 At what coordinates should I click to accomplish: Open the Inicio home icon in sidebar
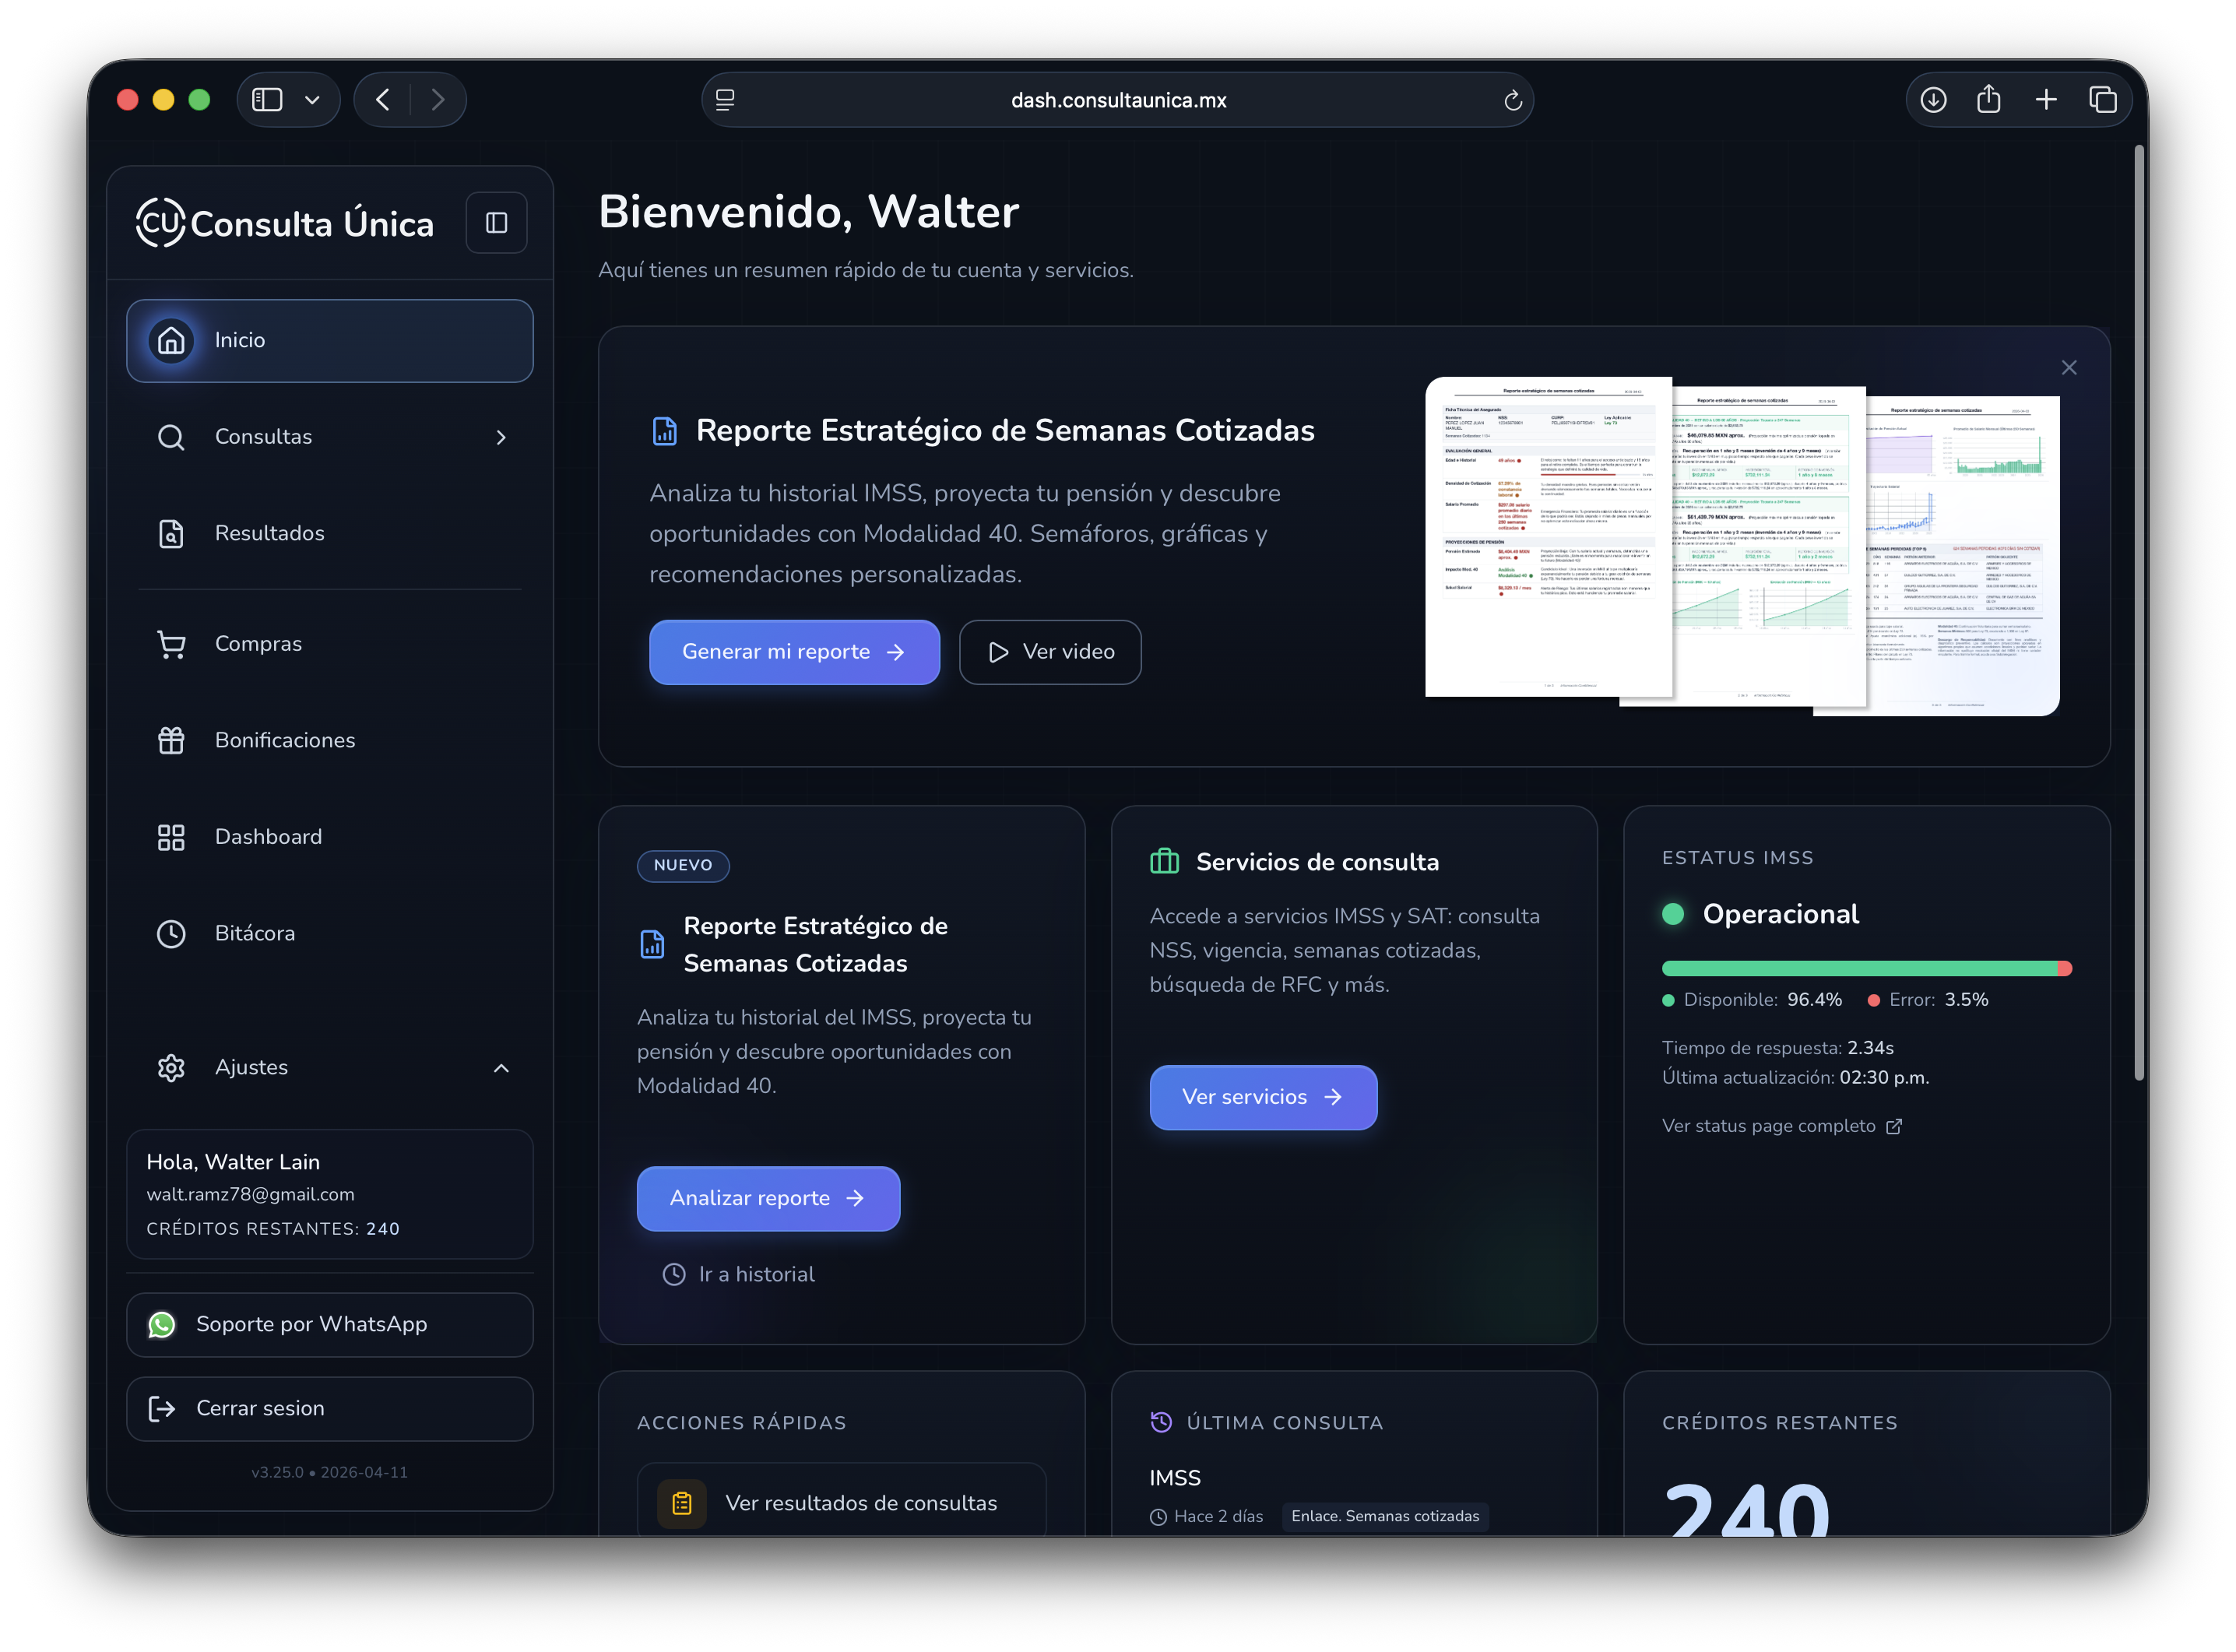click(x=171, y=340)
